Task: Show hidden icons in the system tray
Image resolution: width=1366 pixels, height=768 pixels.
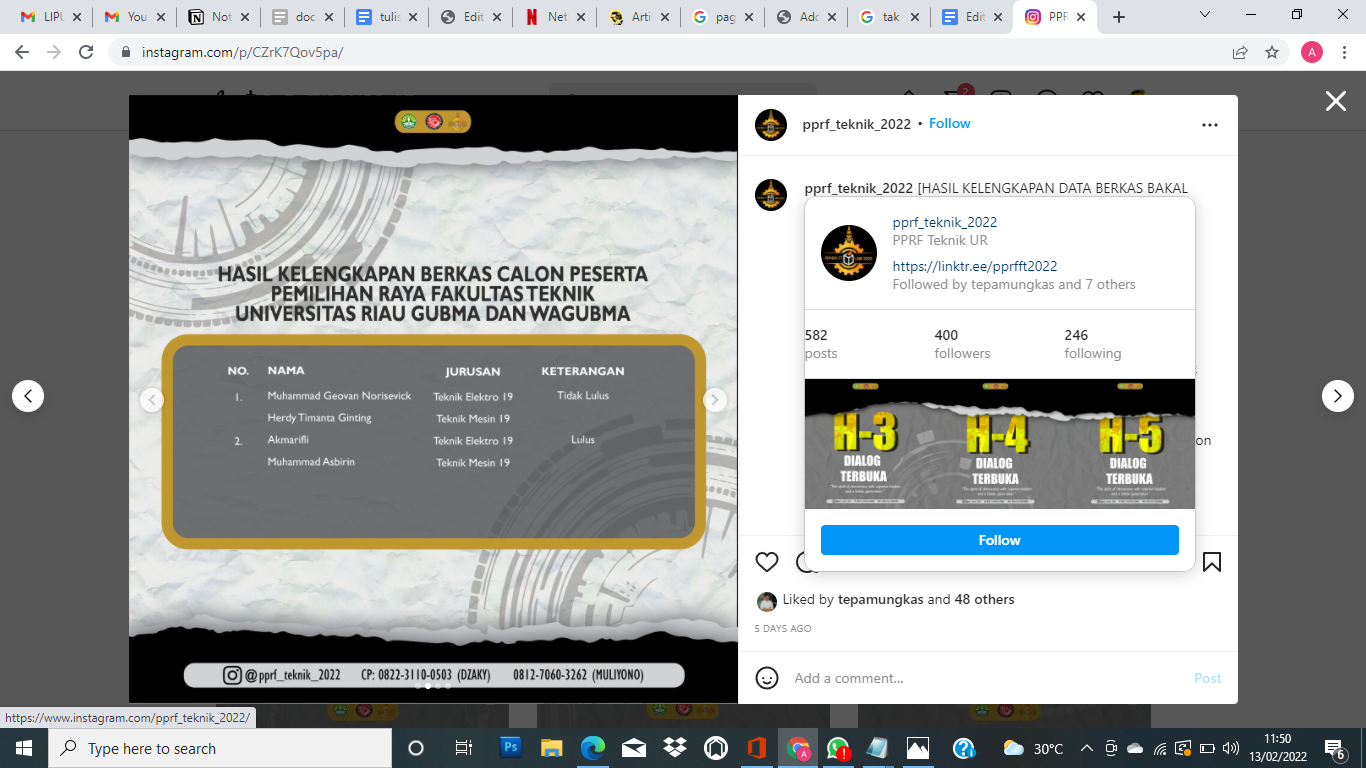Action: click(1086, 748)
